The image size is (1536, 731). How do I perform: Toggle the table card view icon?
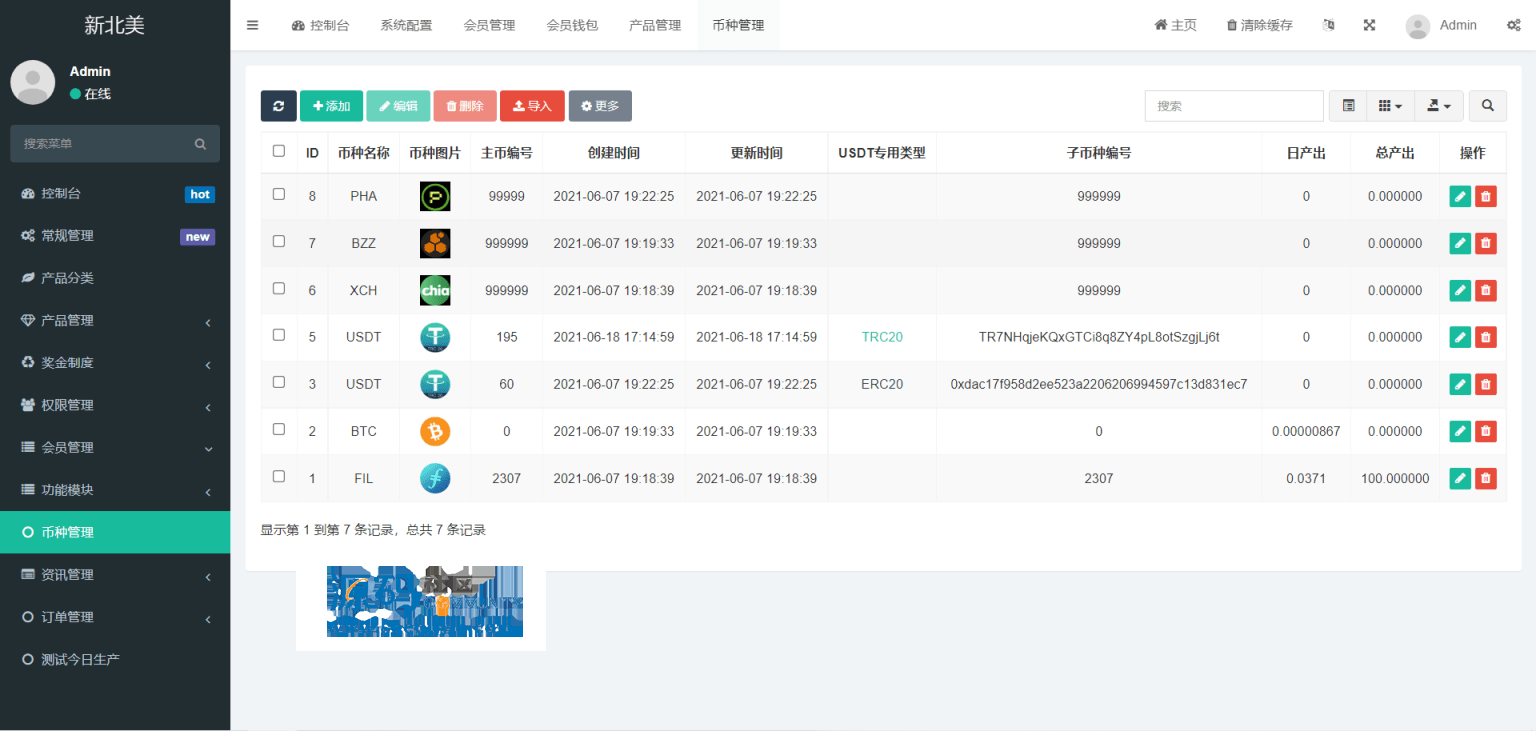coord(1348,106)
